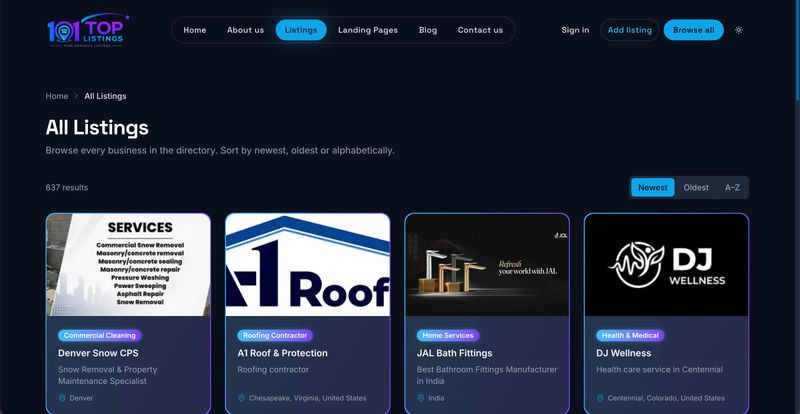Viewport: 800px width, 414px height.
Task: Open the DJ Wellness logo thumbnail
Action: 666,265
